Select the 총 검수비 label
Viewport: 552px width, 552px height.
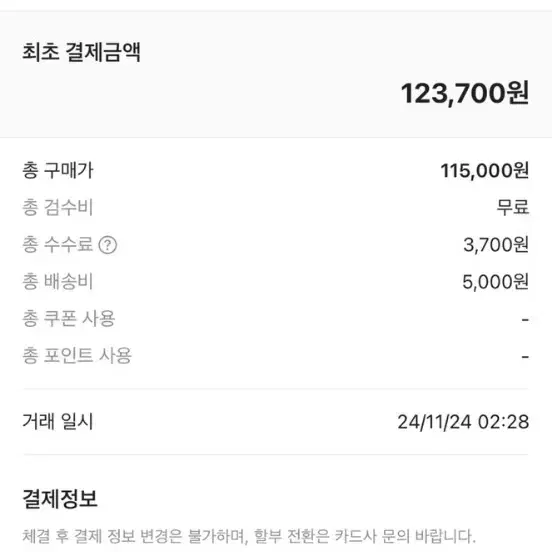click(x=58, y=207)
